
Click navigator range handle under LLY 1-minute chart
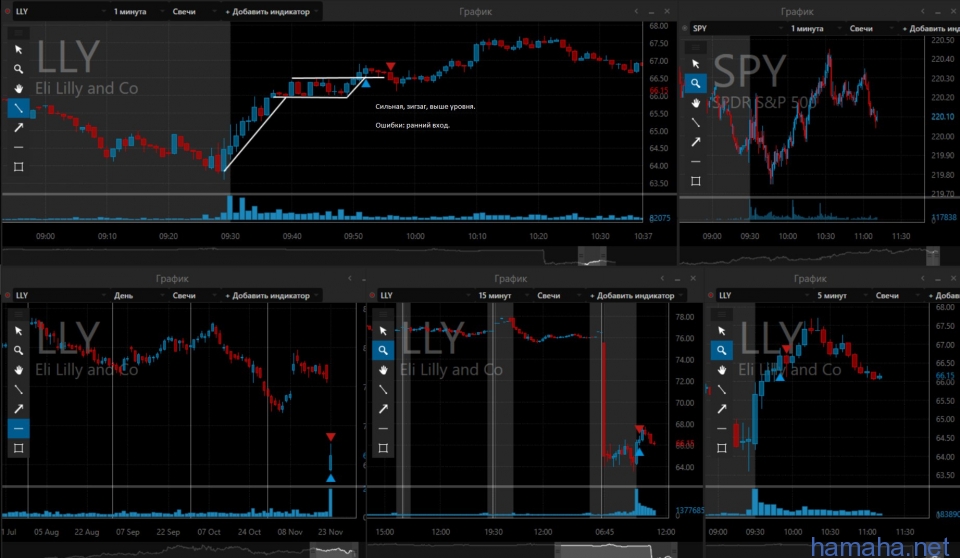(592, 256)
